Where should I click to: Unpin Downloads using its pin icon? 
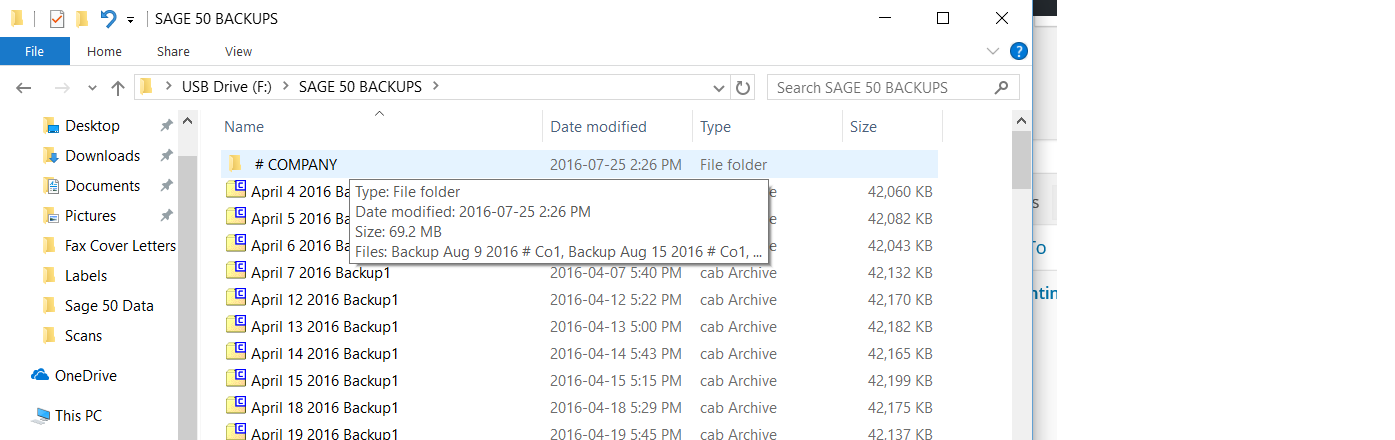point(166,156)
